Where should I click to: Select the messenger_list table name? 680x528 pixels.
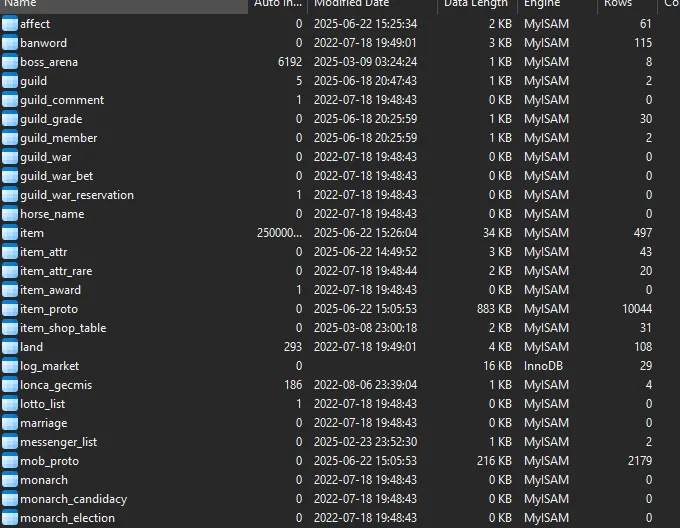(x=59, y=442)
